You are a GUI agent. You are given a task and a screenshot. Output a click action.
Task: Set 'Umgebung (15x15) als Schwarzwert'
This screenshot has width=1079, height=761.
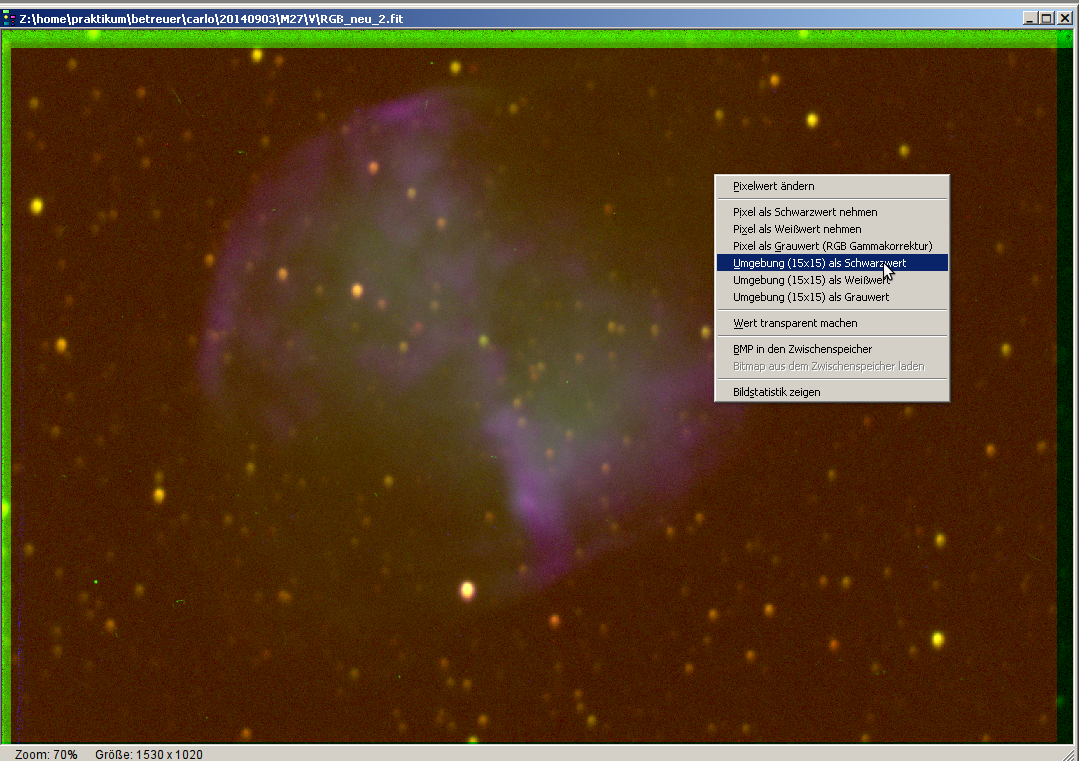[x=819, y=263]
